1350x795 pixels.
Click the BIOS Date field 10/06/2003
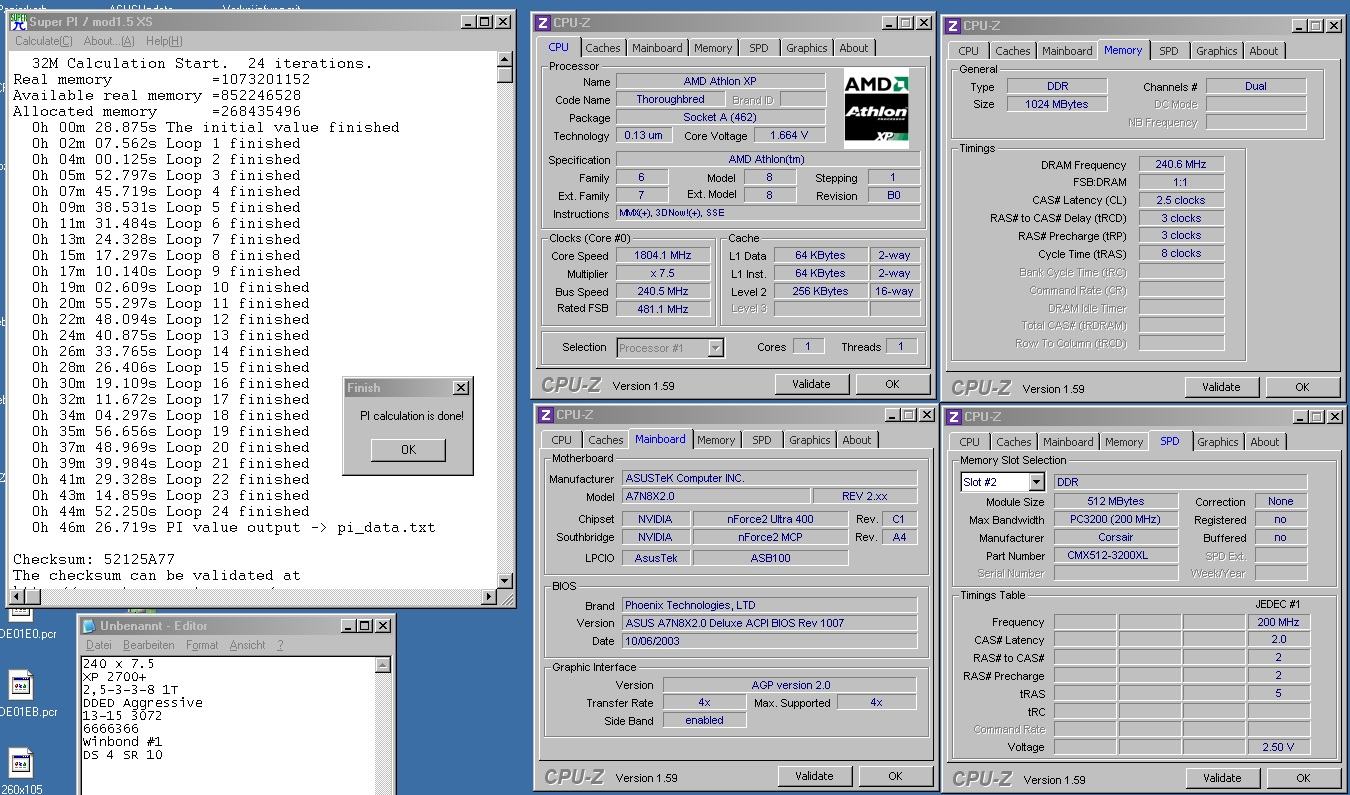(770, 641)
